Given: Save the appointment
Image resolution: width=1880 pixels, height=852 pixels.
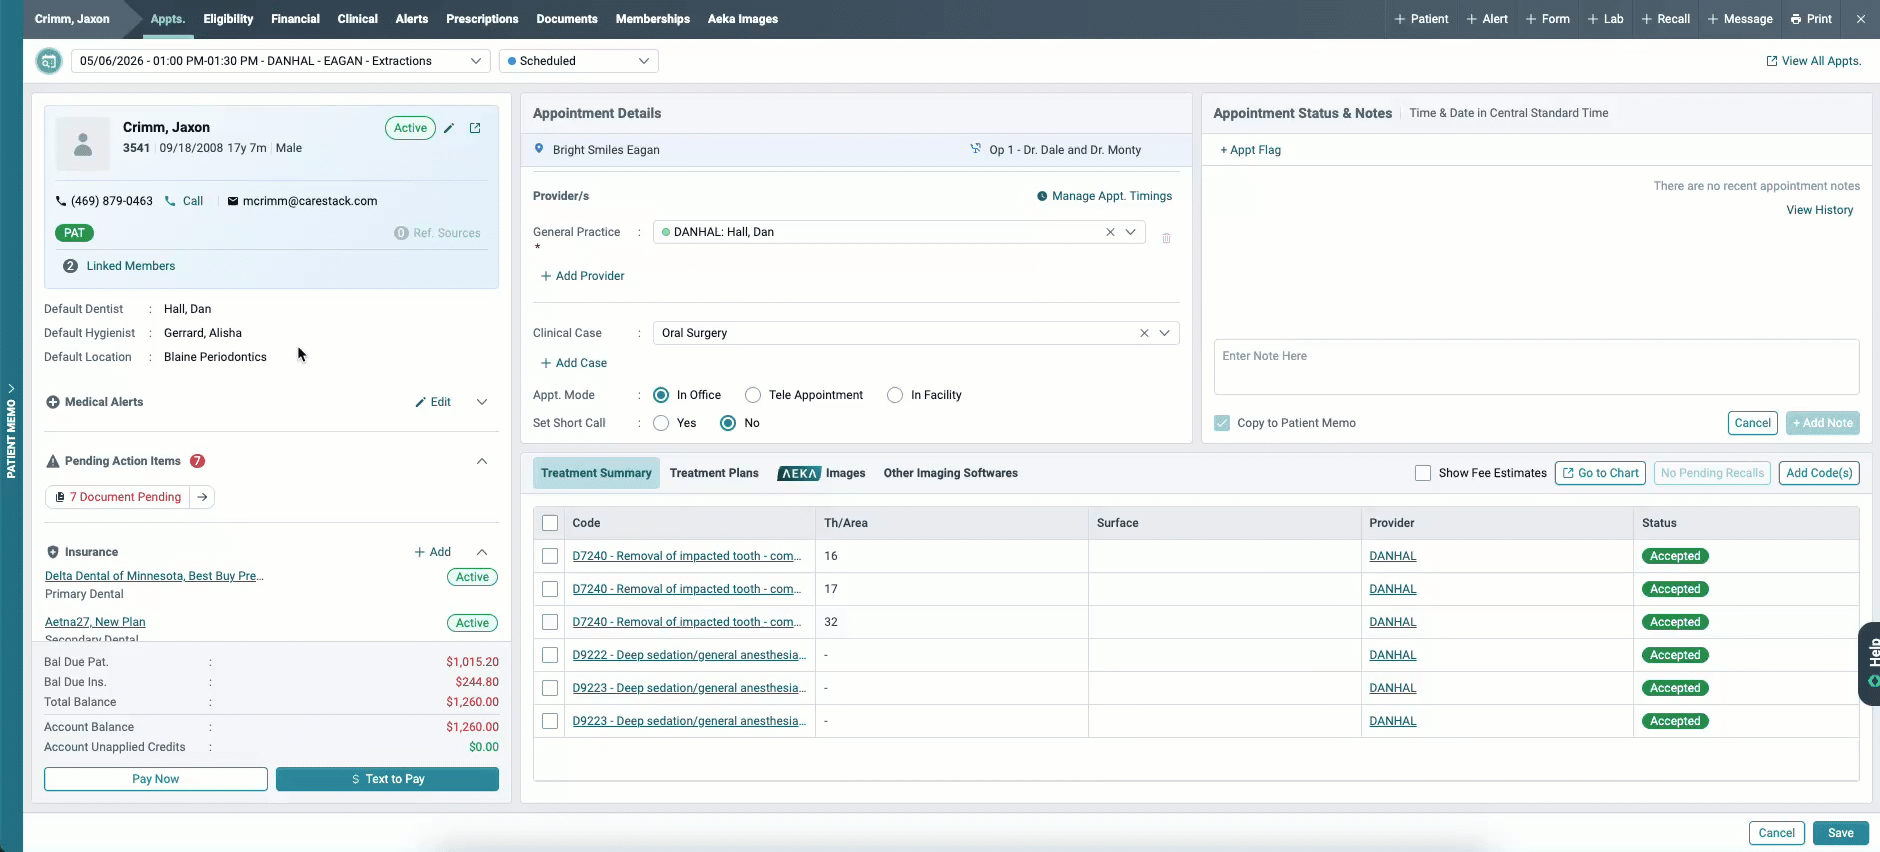Looking at the screenshot, I should [1840, 833].
